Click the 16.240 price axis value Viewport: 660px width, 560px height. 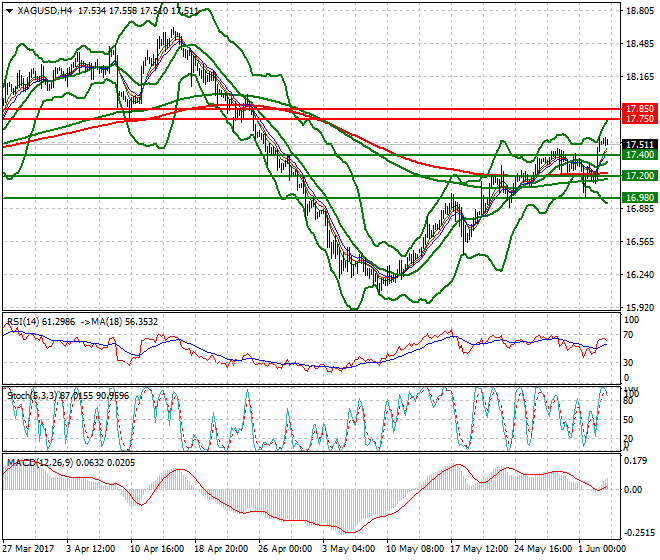tap(639, 275)
